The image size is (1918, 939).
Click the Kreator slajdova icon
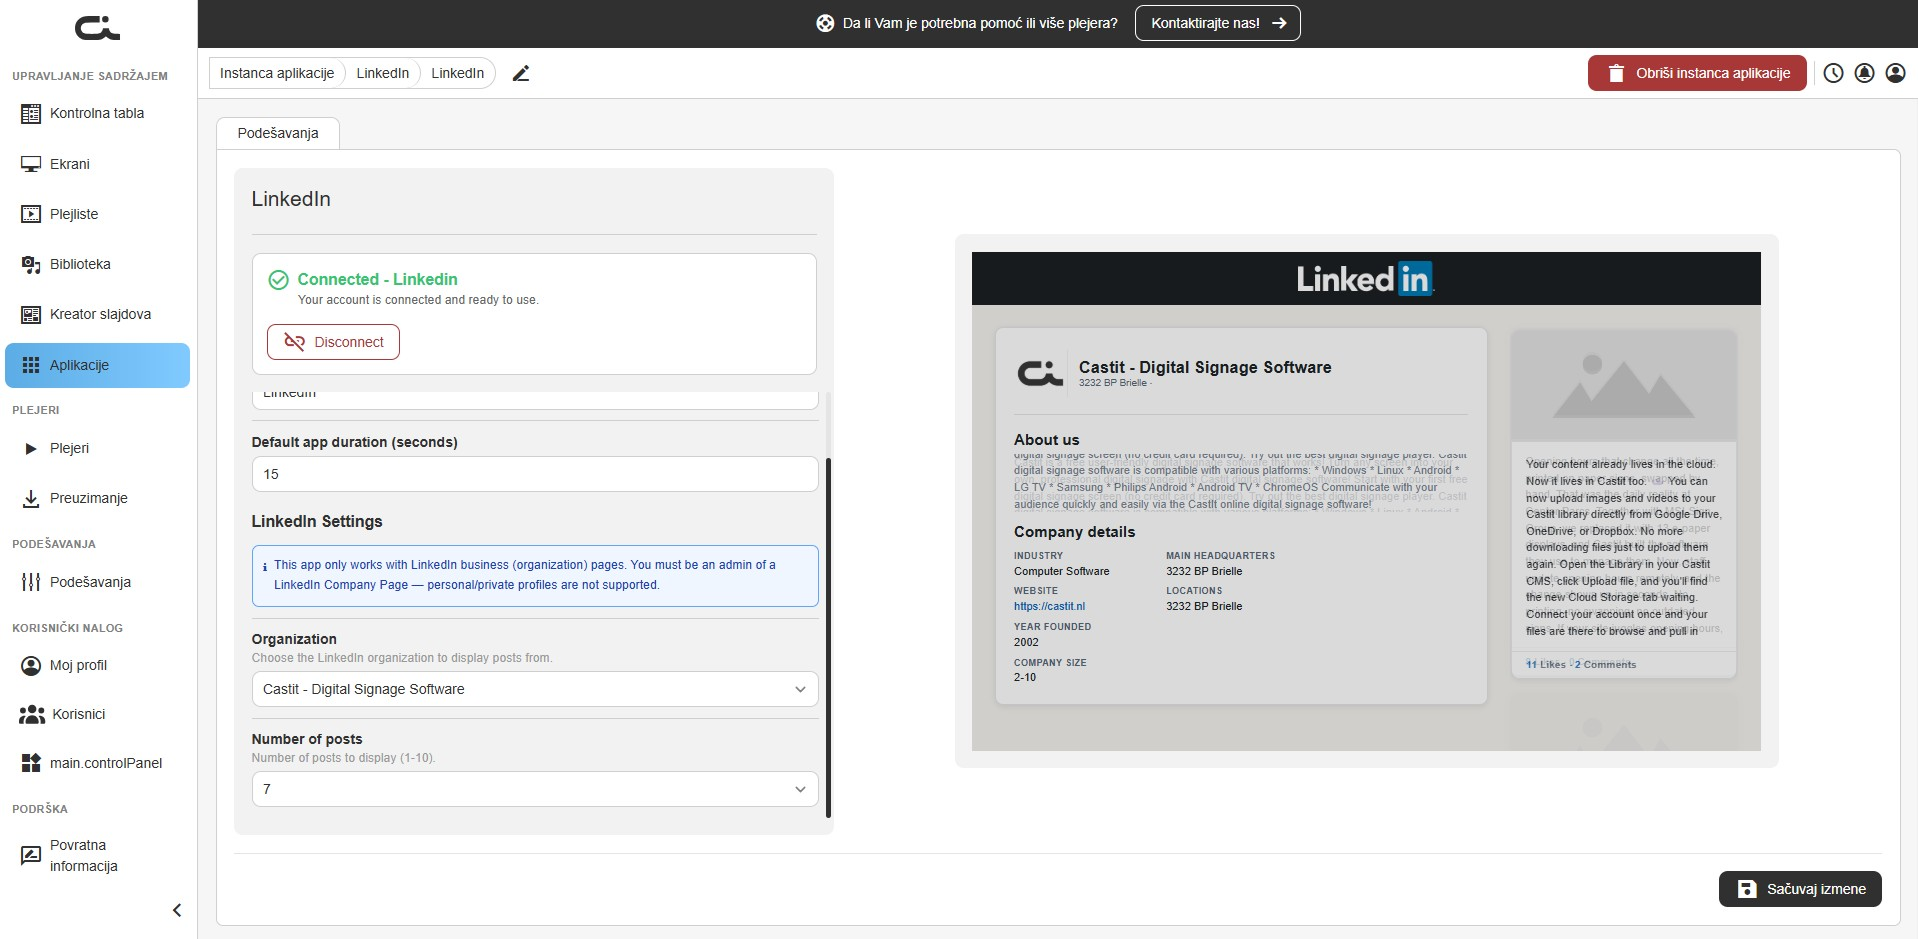pos(31,314)
